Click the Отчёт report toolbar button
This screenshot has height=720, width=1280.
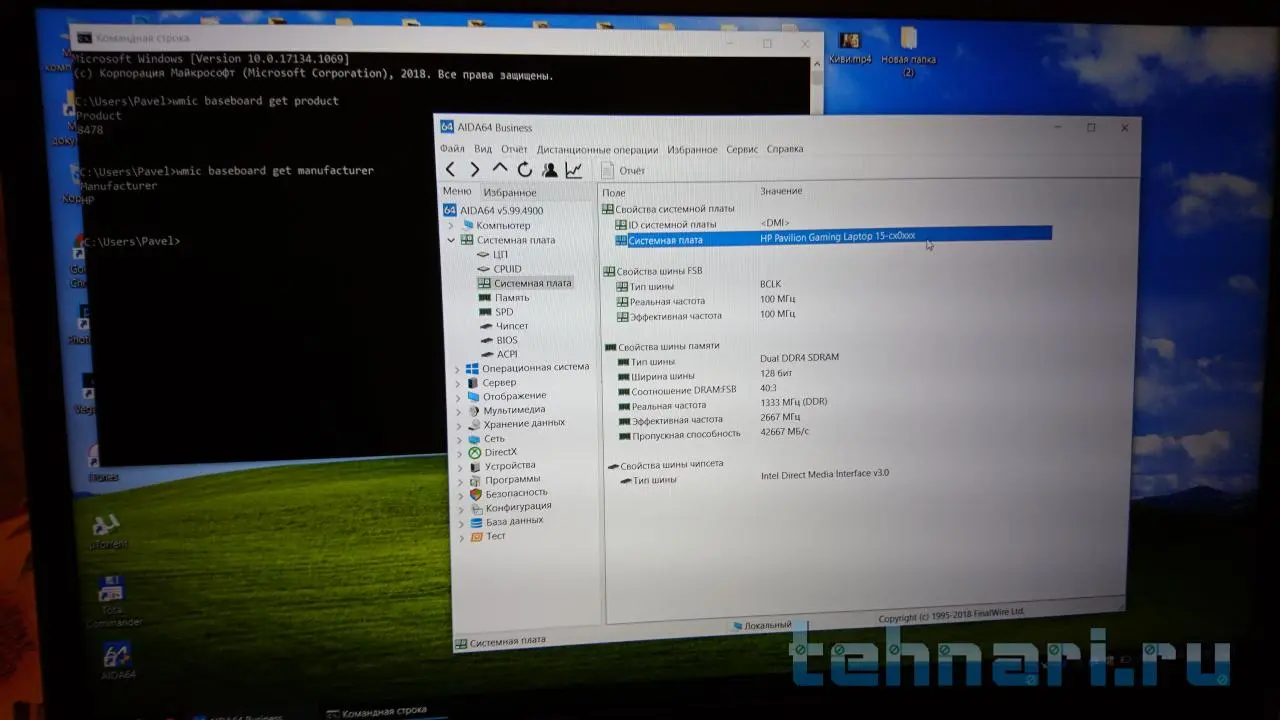click(623, 171)
